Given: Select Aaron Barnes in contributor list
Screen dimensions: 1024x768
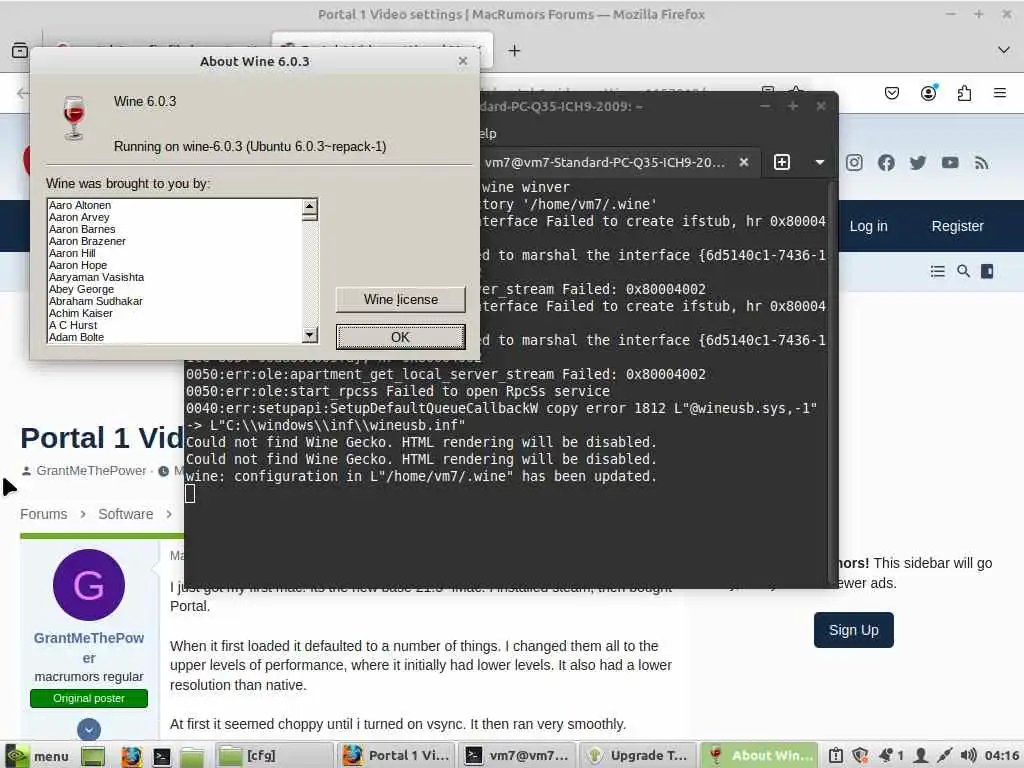Looking at the screenshot, I should [x=82, y=229].
